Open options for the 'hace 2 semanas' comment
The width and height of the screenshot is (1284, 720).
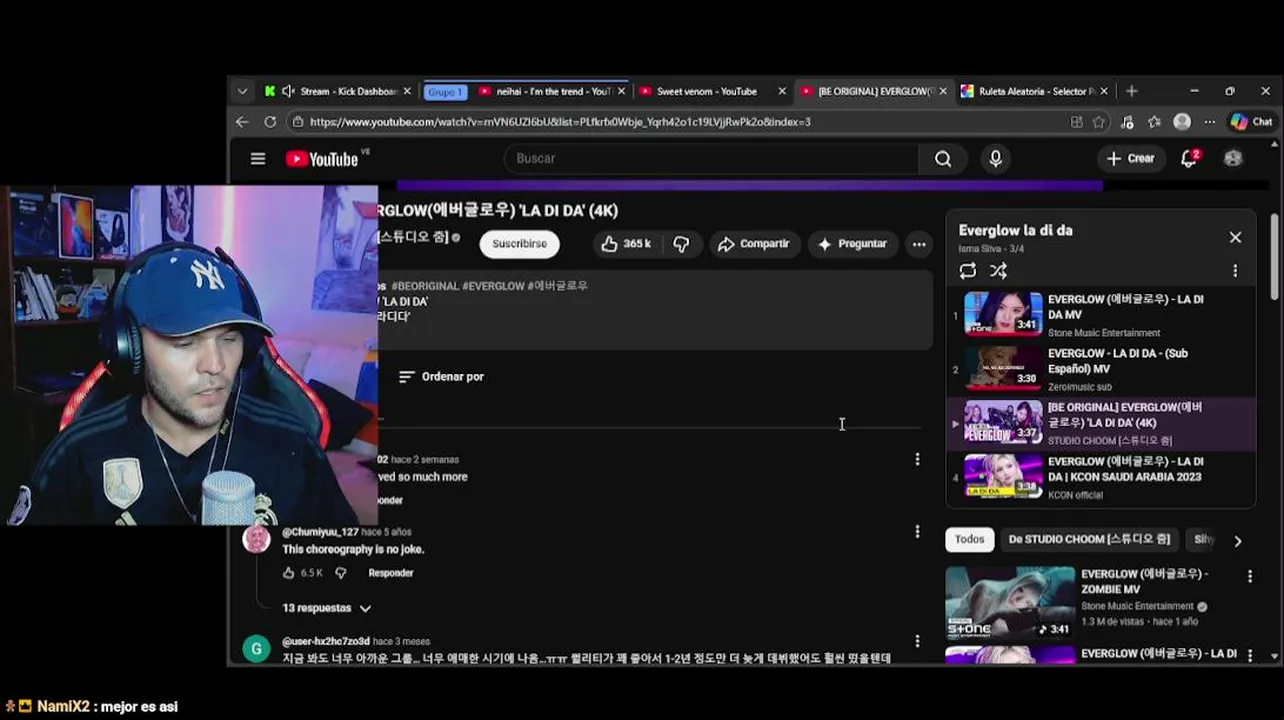click(917, 459)
